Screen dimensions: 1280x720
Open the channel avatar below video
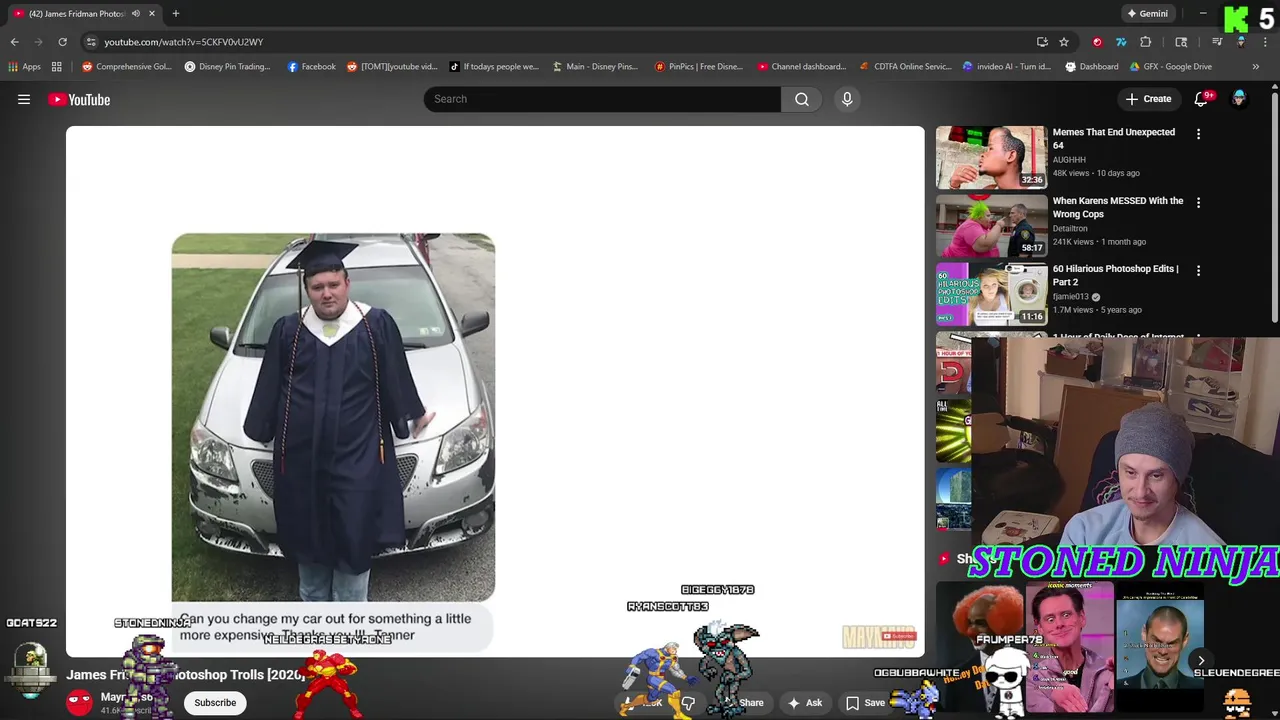pyautogui.click(x=80, y=702)
